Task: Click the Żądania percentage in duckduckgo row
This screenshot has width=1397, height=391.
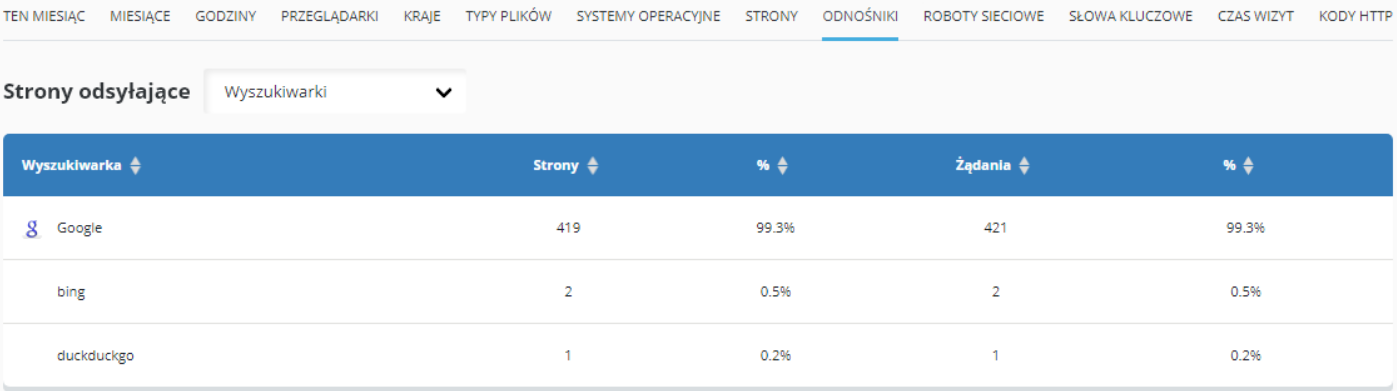Action: tap(1245, 355)
